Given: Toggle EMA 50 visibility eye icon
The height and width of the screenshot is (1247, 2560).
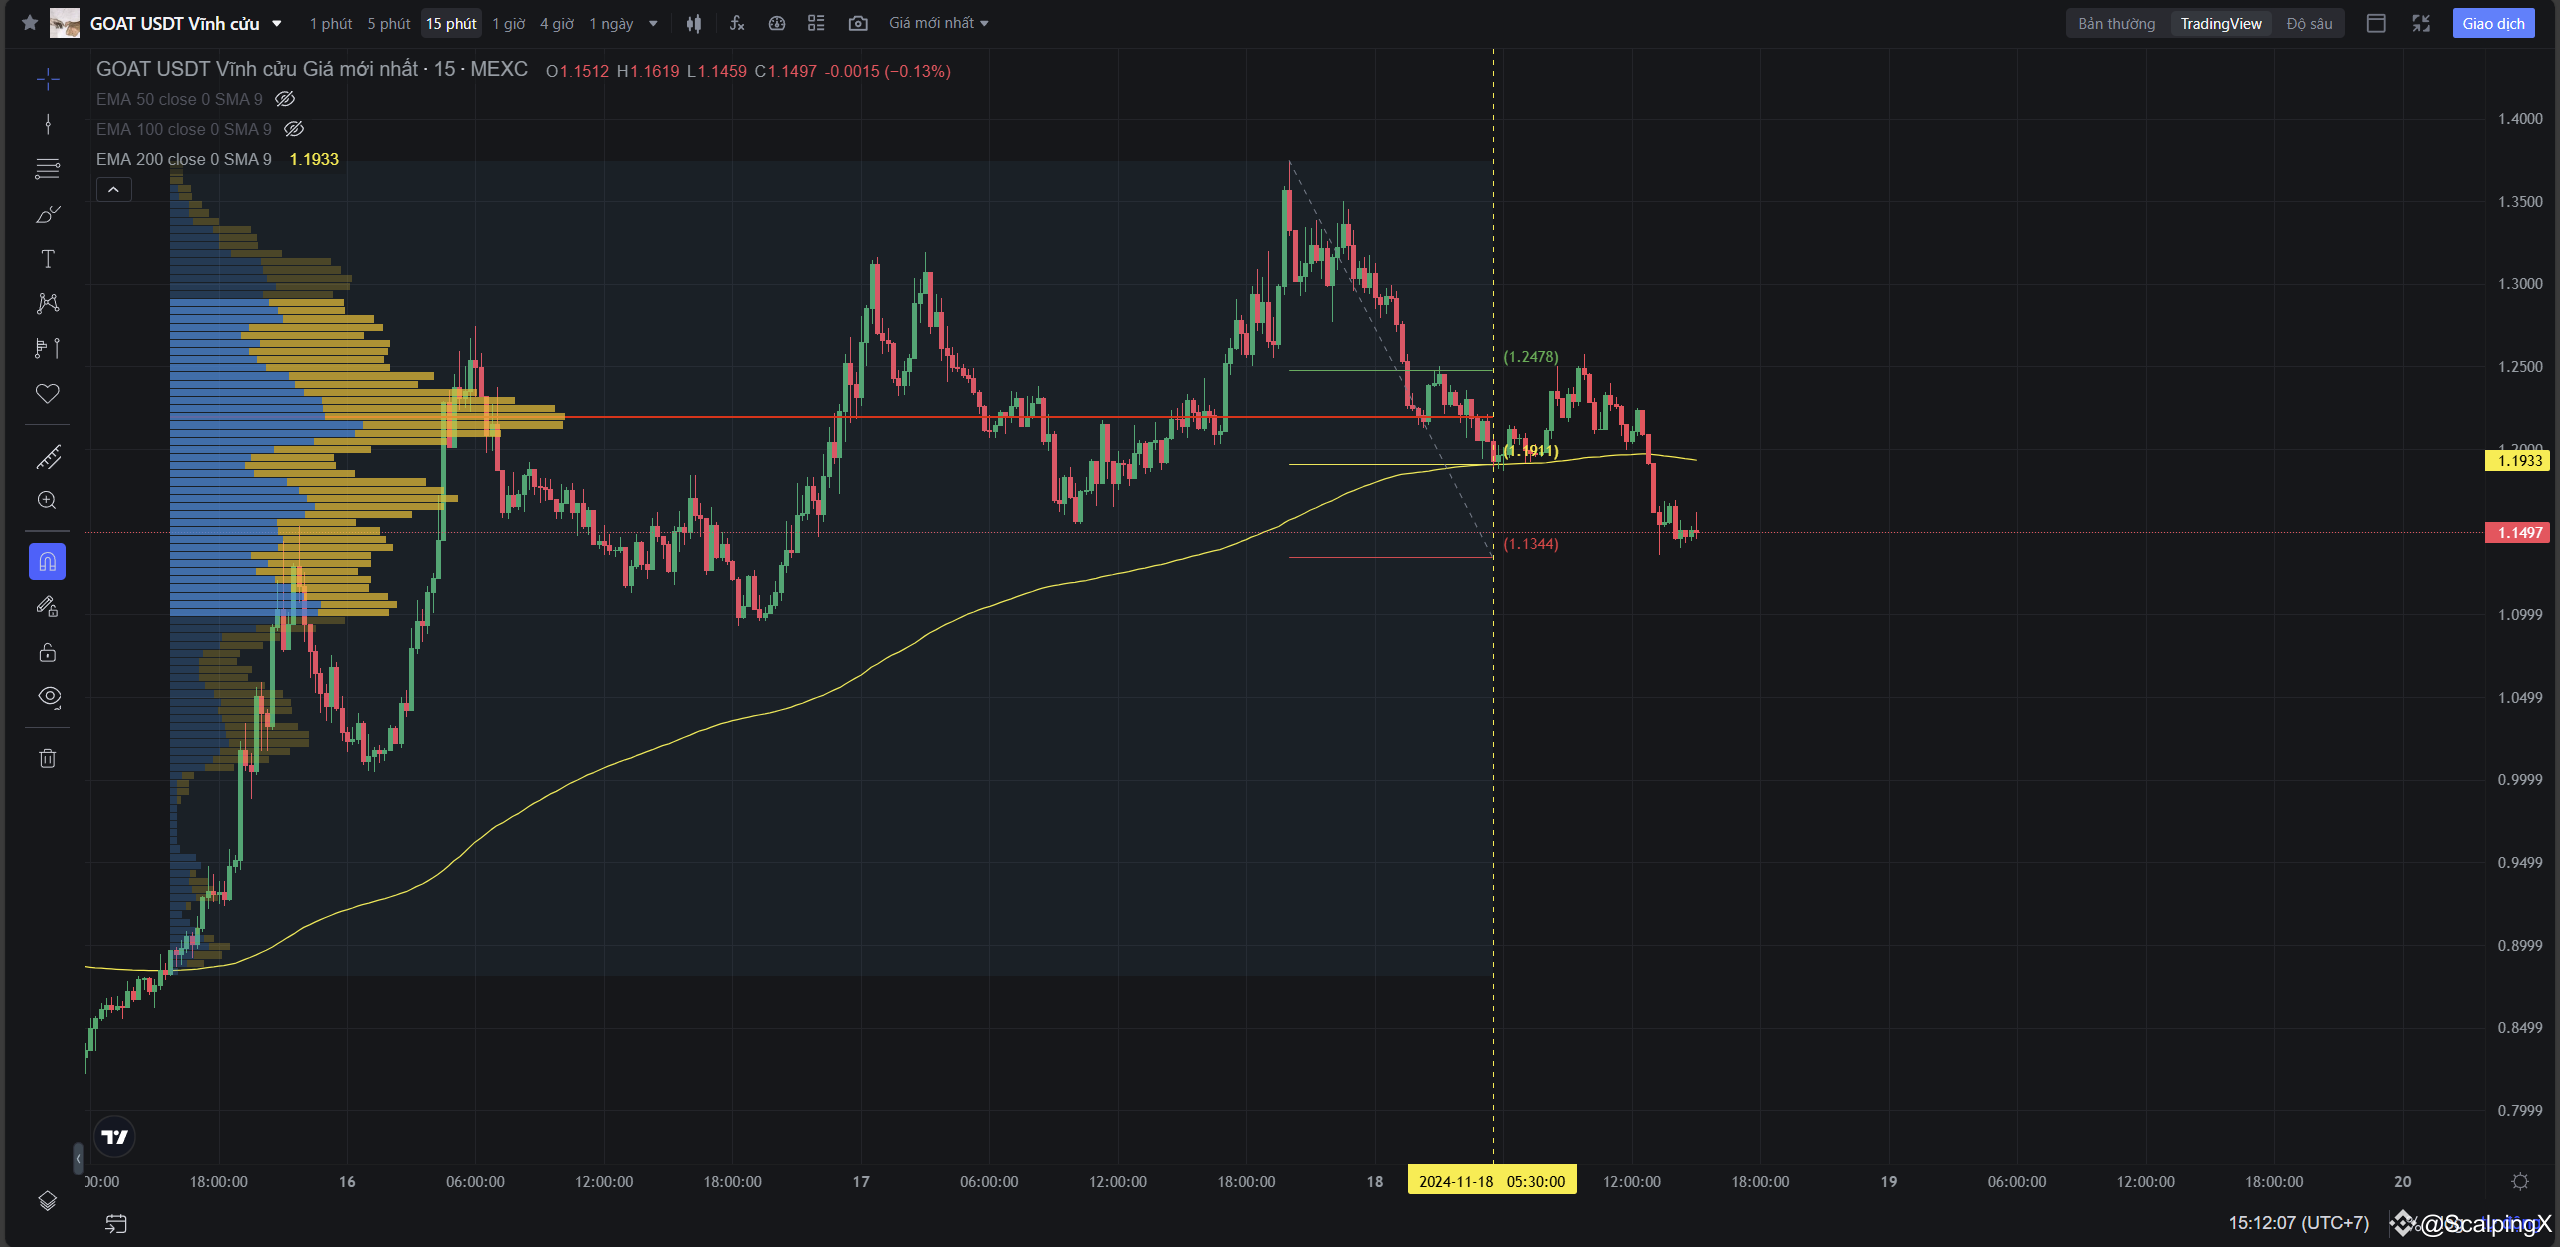Looking at the screenshot, I should pyautogui.click(x=286, y=99).
